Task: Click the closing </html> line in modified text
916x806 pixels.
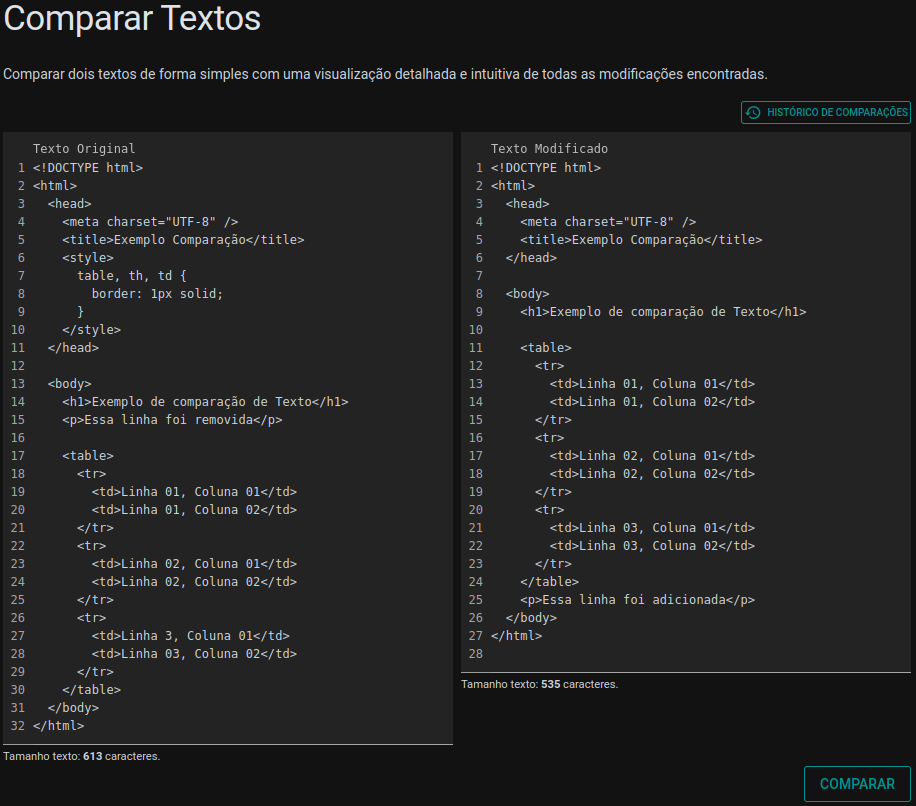Action: [515, 635]
